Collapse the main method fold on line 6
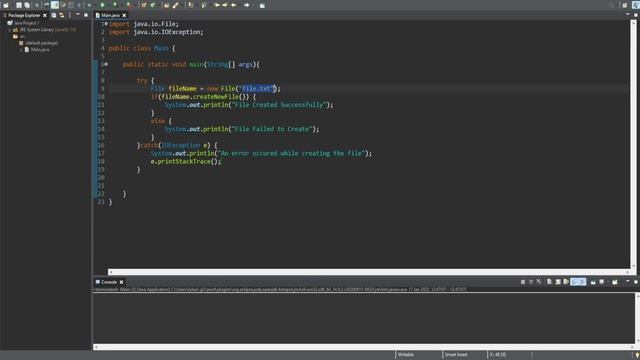The image size is (640, 360). pos(106,64)
